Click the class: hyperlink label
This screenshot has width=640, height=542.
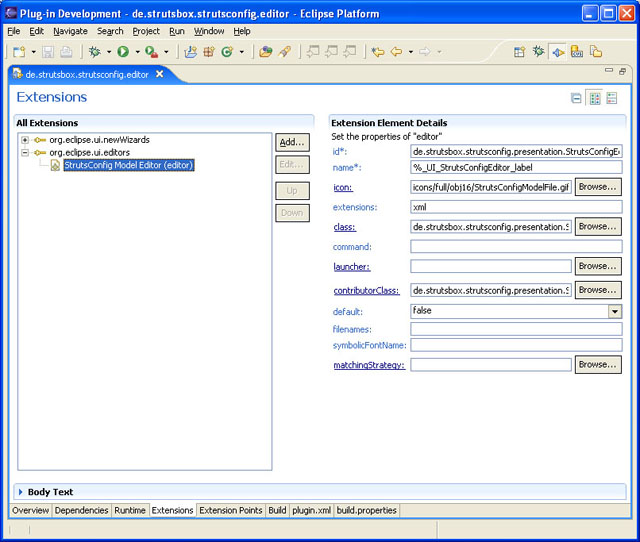tap(344, 227)
